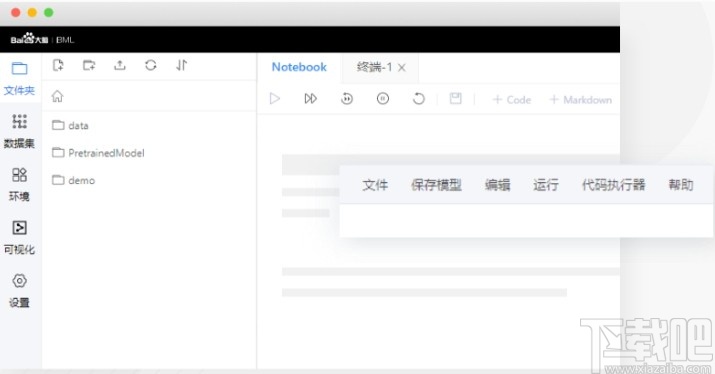The height and width of the screenshot is (374, 715).
Task: Create a new file with toolbar icon
Action: pos(58,65)
